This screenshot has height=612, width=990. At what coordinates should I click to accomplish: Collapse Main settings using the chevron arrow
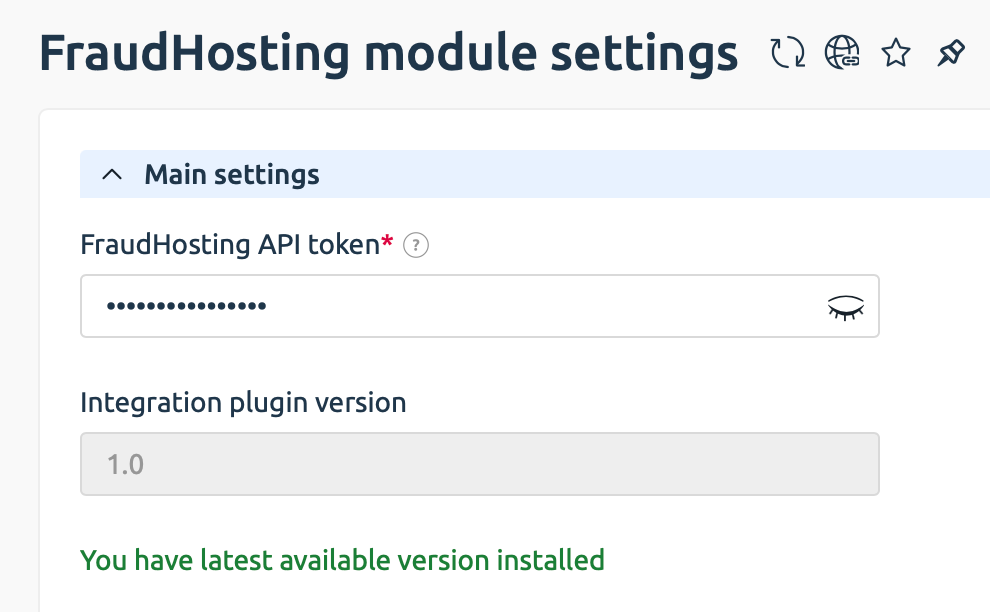[x=112, y=174]
